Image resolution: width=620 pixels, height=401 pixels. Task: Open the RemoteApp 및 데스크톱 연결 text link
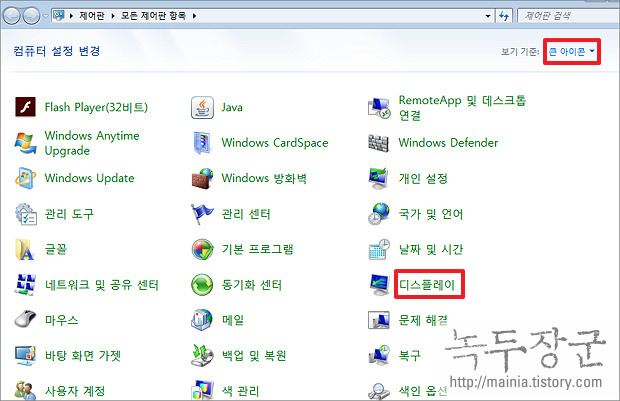tap(462, 108)
